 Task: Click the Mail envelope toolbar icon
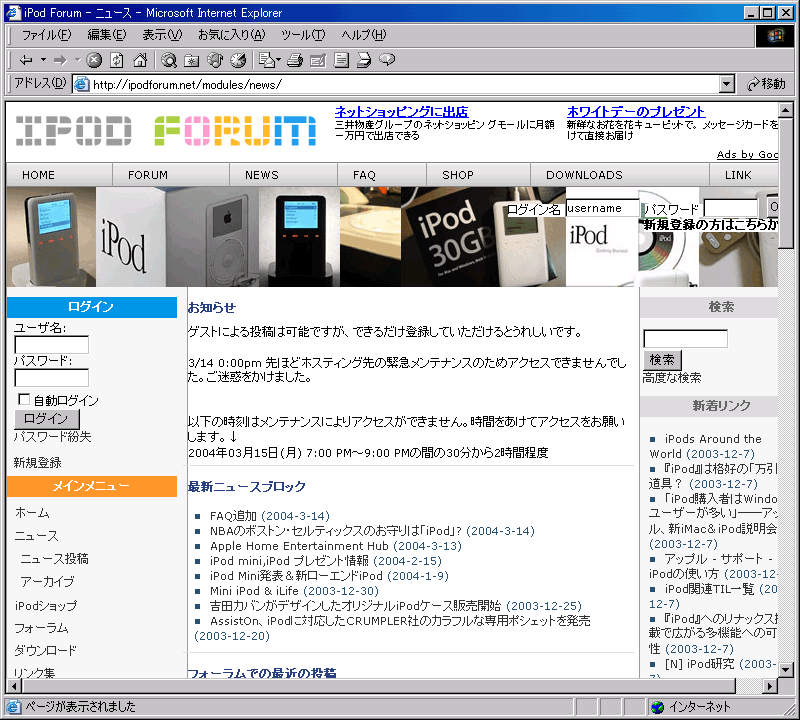click(x=266, y=60)
